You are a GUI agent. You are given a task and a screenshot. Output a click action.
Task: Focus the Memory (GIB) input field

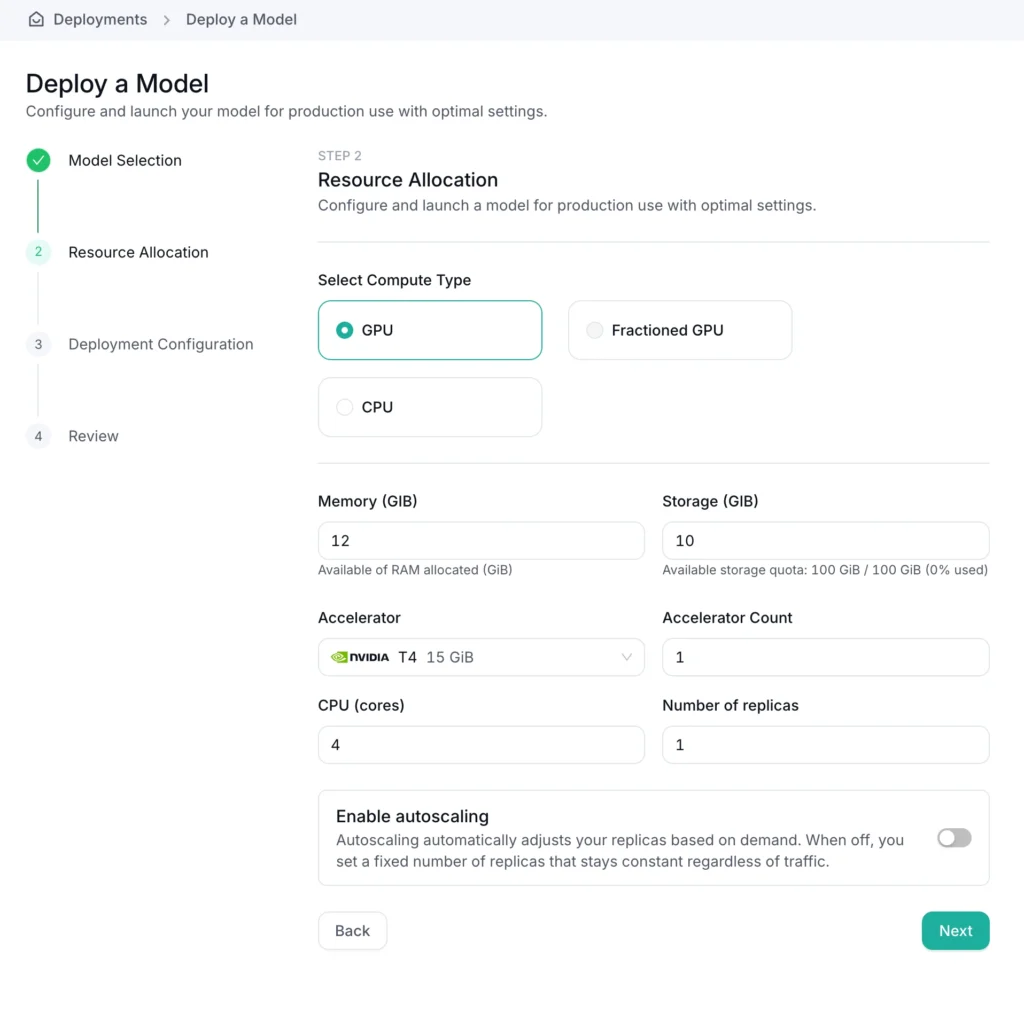(x=481, y=540)
